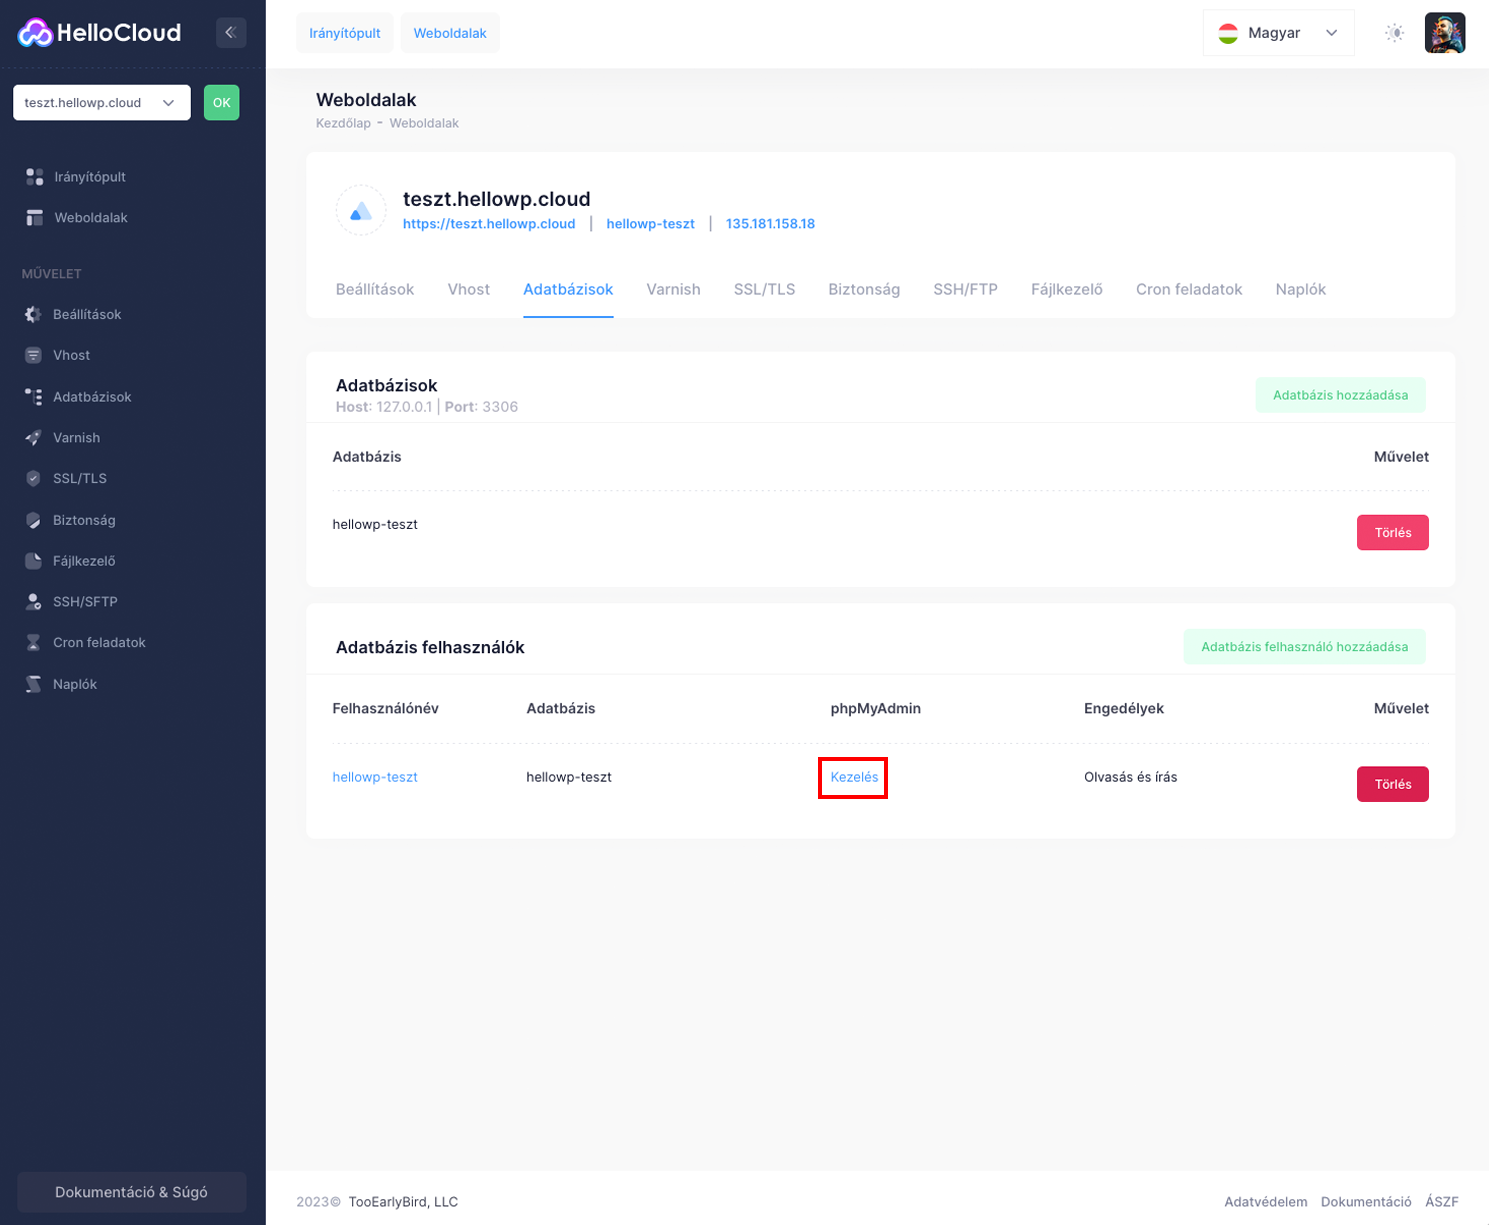Click Adatbázis felhasználó hozzáadása button
The image size is (1489, 1225).
pos(1304,647)
